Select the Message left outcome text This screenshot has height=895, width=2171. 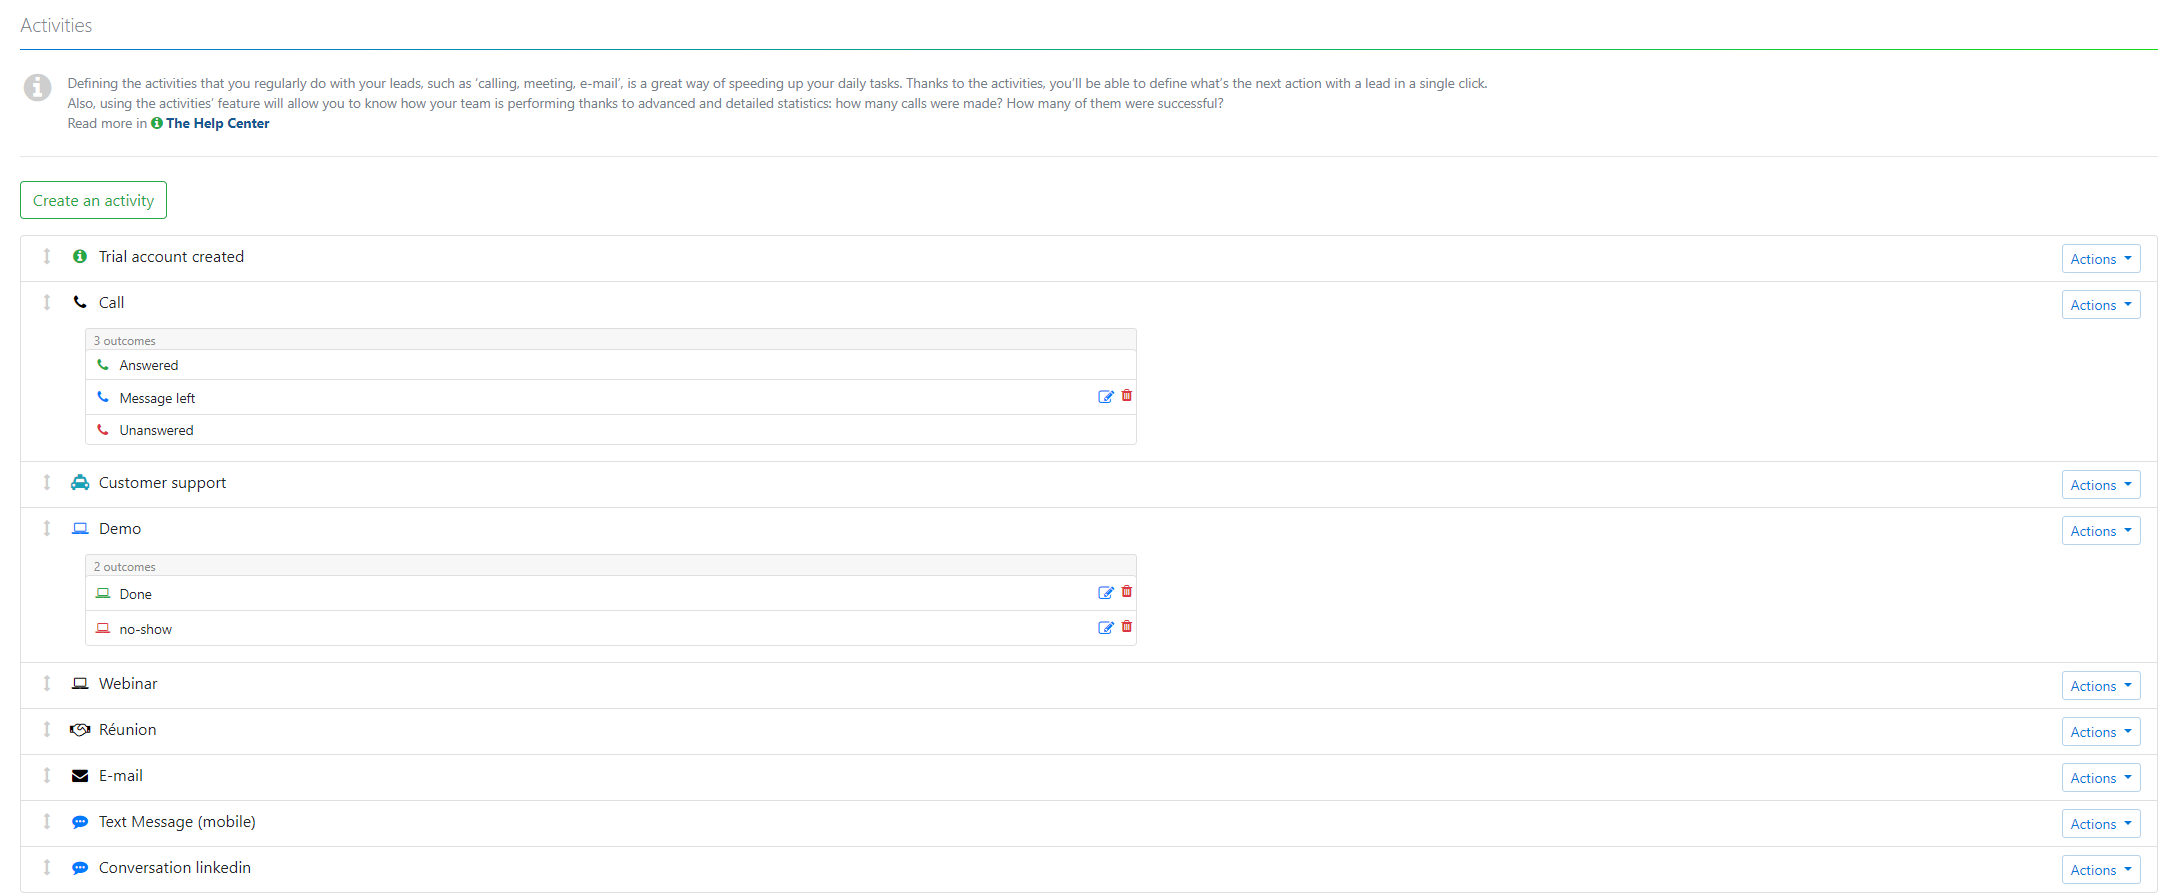click(x=157, y=398)
